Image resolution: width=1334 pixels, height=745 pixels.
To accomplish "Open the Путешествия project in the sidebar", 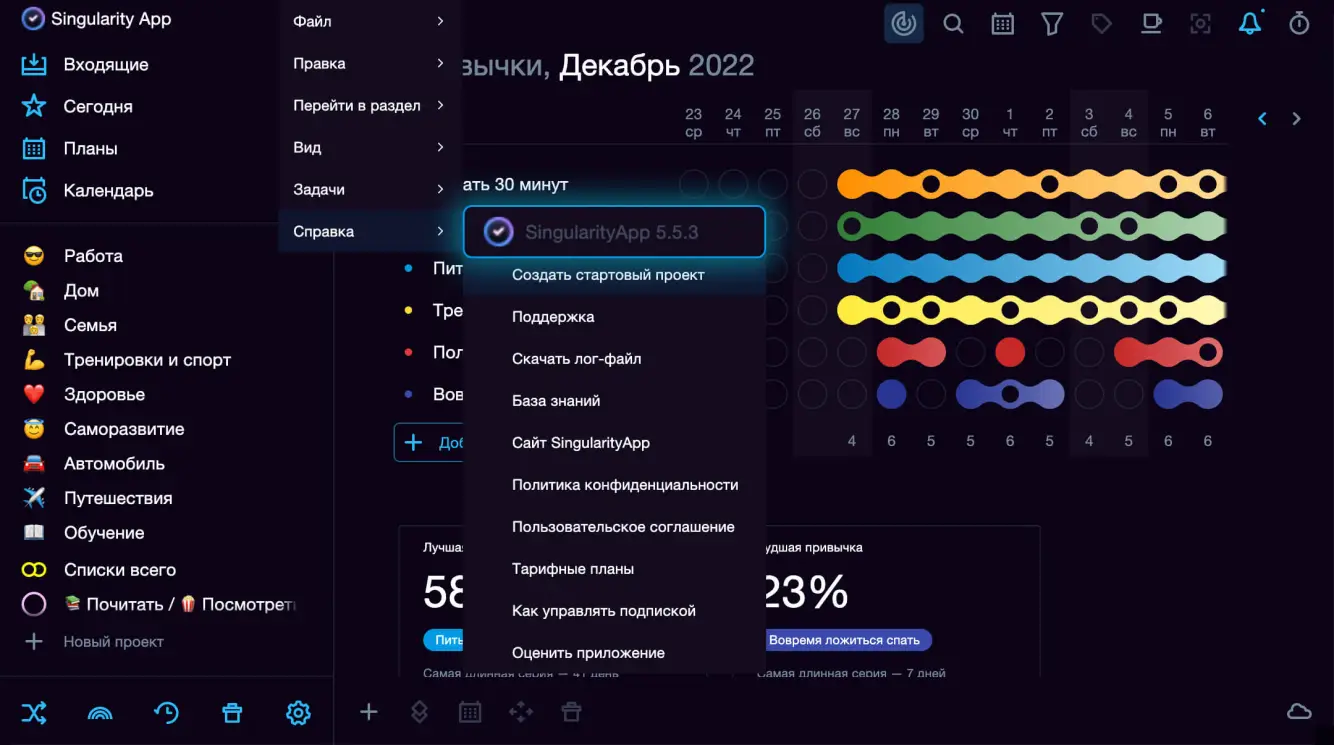I will pyautogui.click(x=117, y=498).
